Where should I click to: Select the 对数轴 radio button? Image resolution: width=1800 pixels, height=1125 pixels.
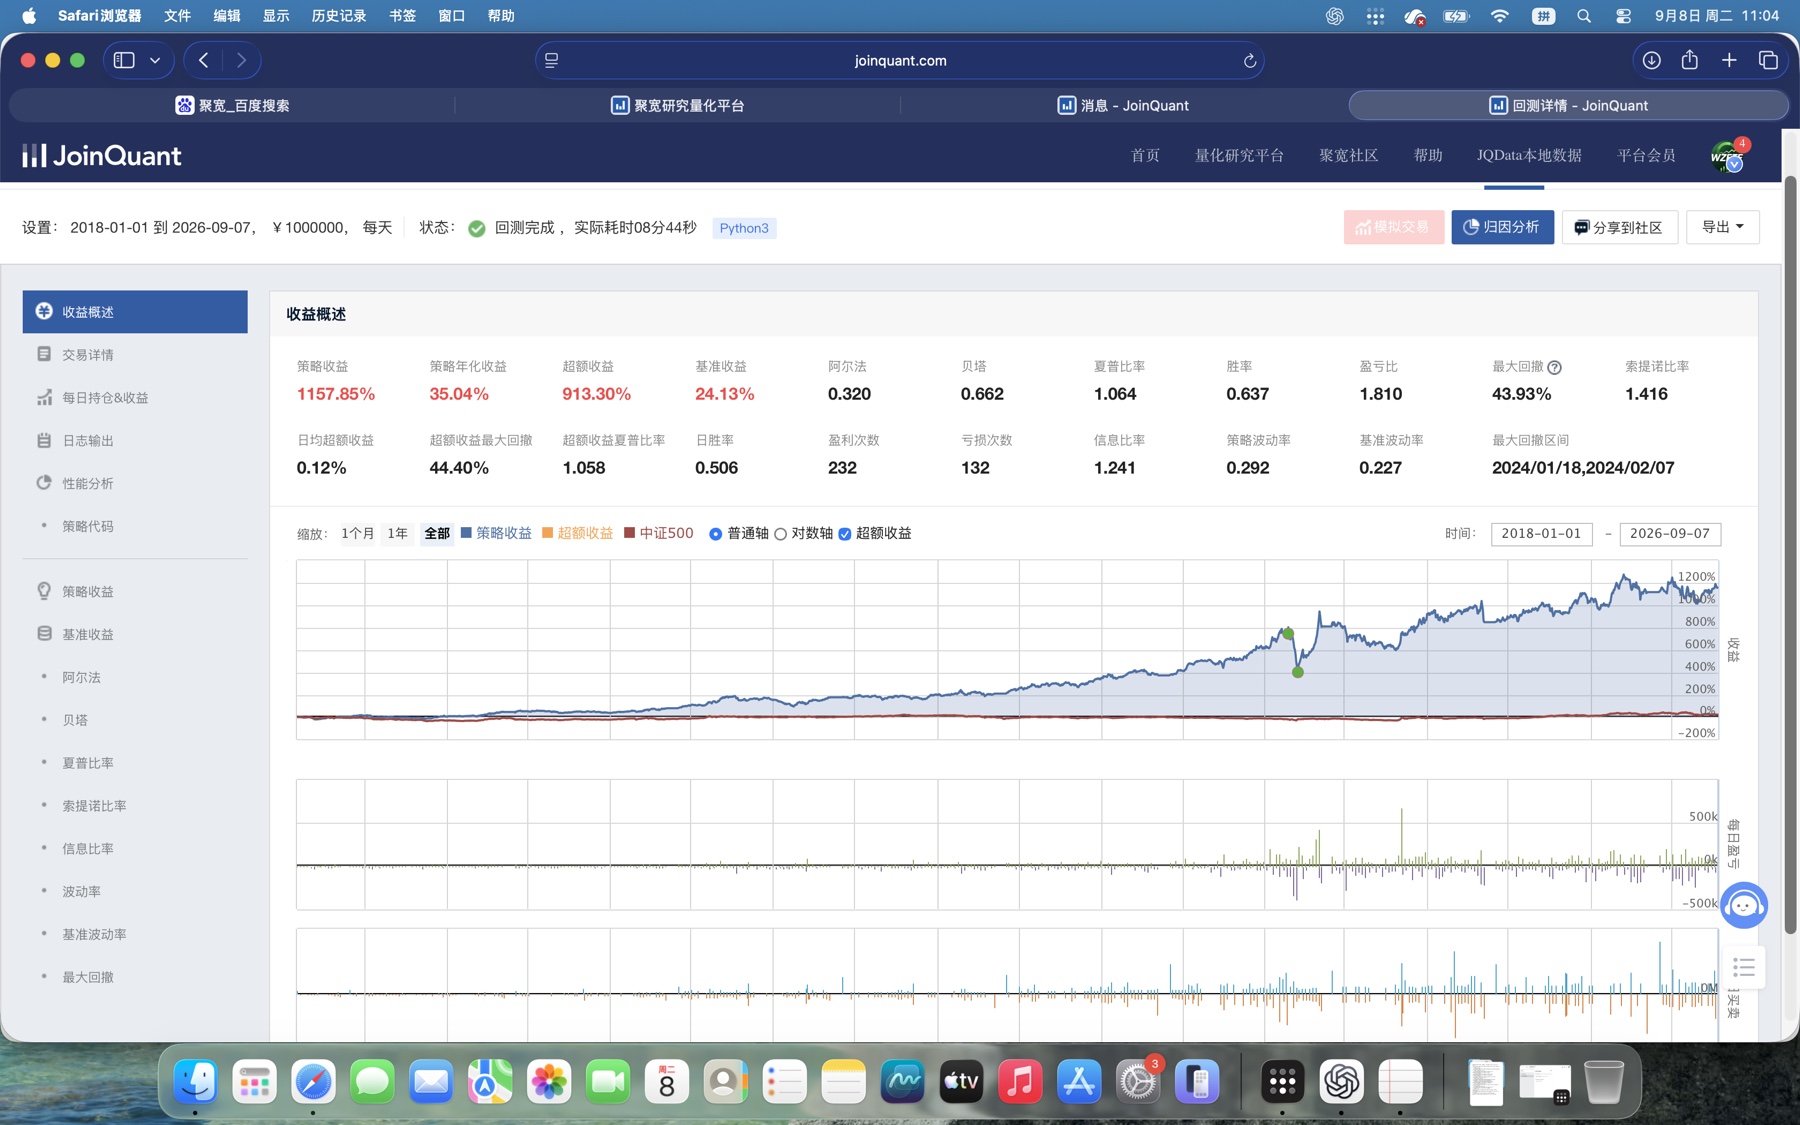(x=781, y=534)
